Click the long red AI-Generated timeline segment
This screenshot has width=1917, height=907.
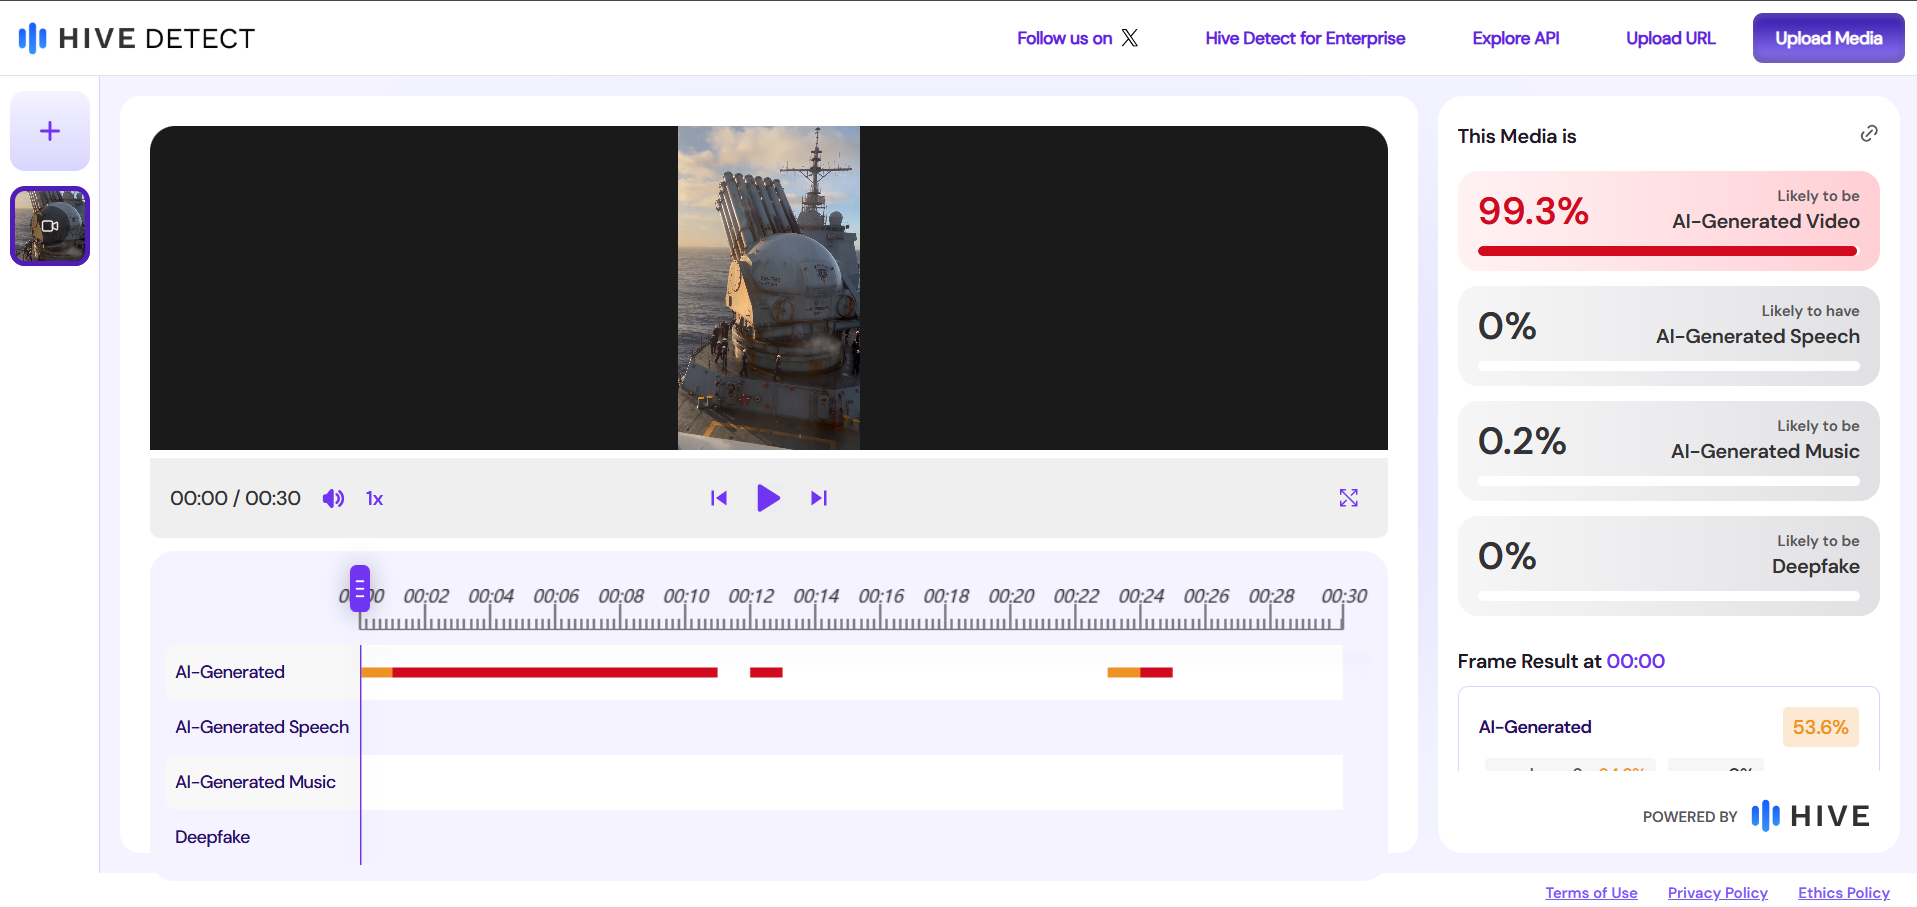555,672
